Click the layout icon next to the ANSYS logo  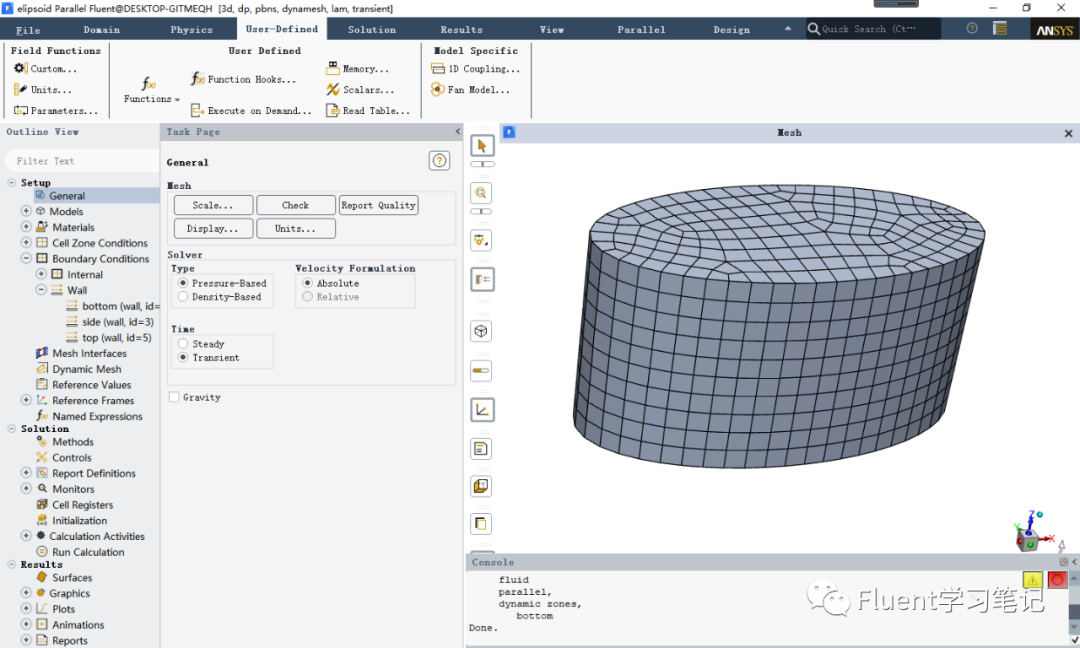[1000, 28]
